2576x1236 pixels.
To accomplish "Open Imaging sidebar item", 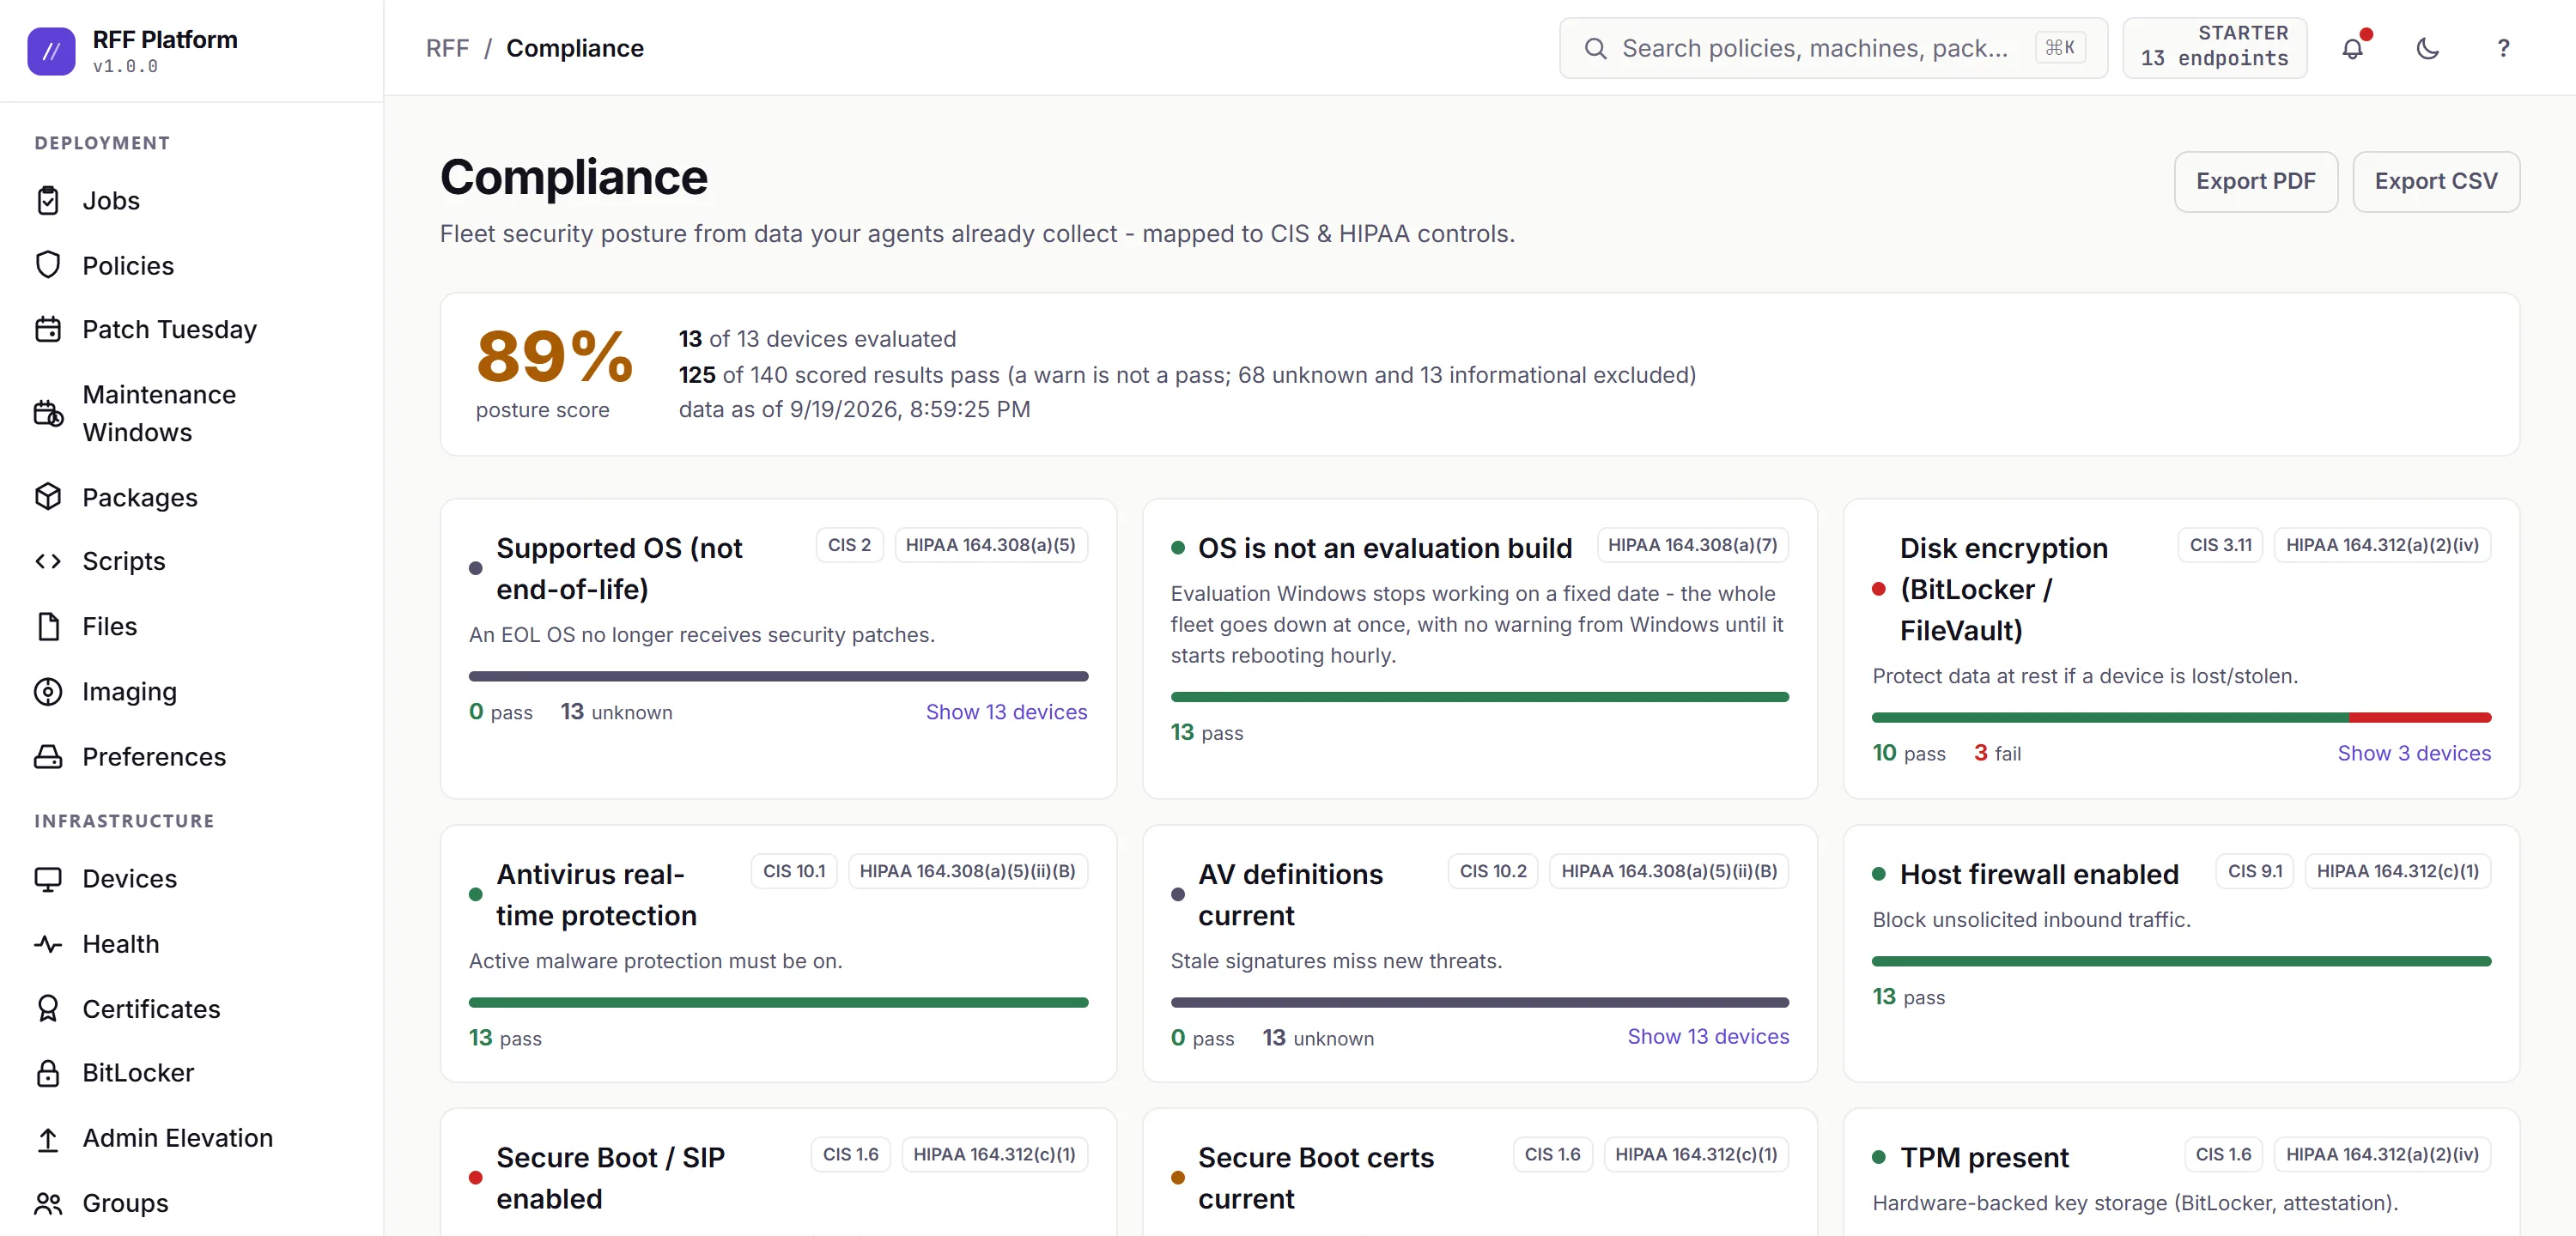I will click(191, 691).
